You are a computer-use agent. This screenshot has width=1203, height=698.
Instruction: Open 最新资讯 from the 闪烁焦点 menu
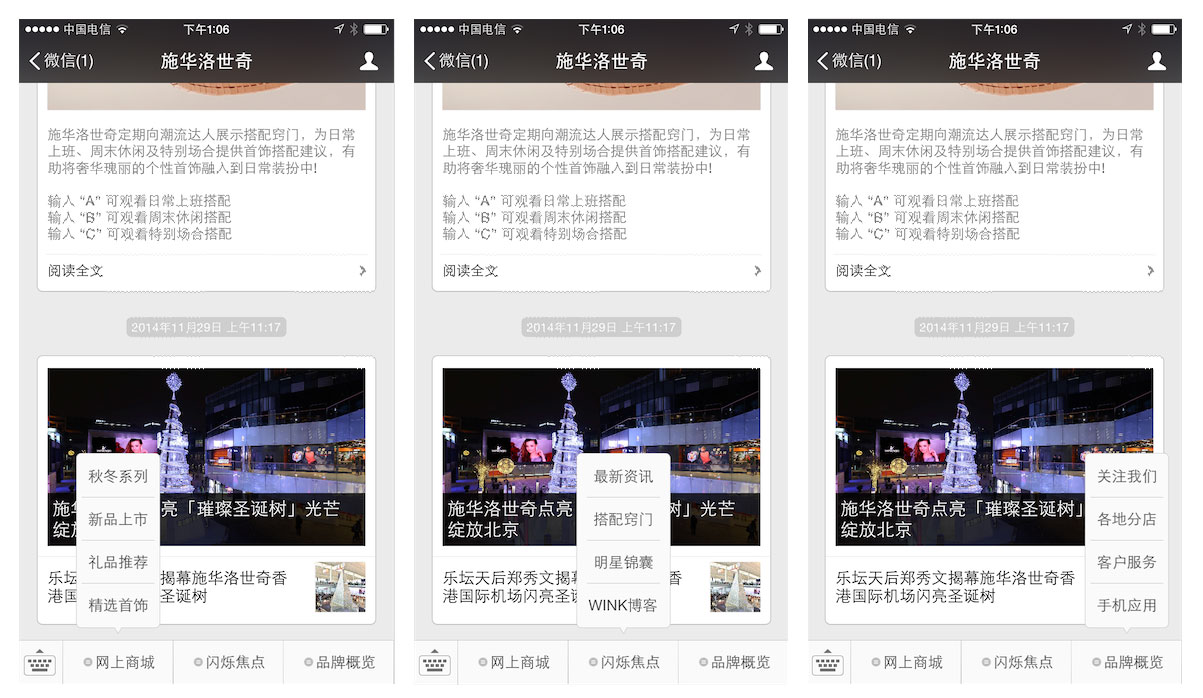coord(623,476)
